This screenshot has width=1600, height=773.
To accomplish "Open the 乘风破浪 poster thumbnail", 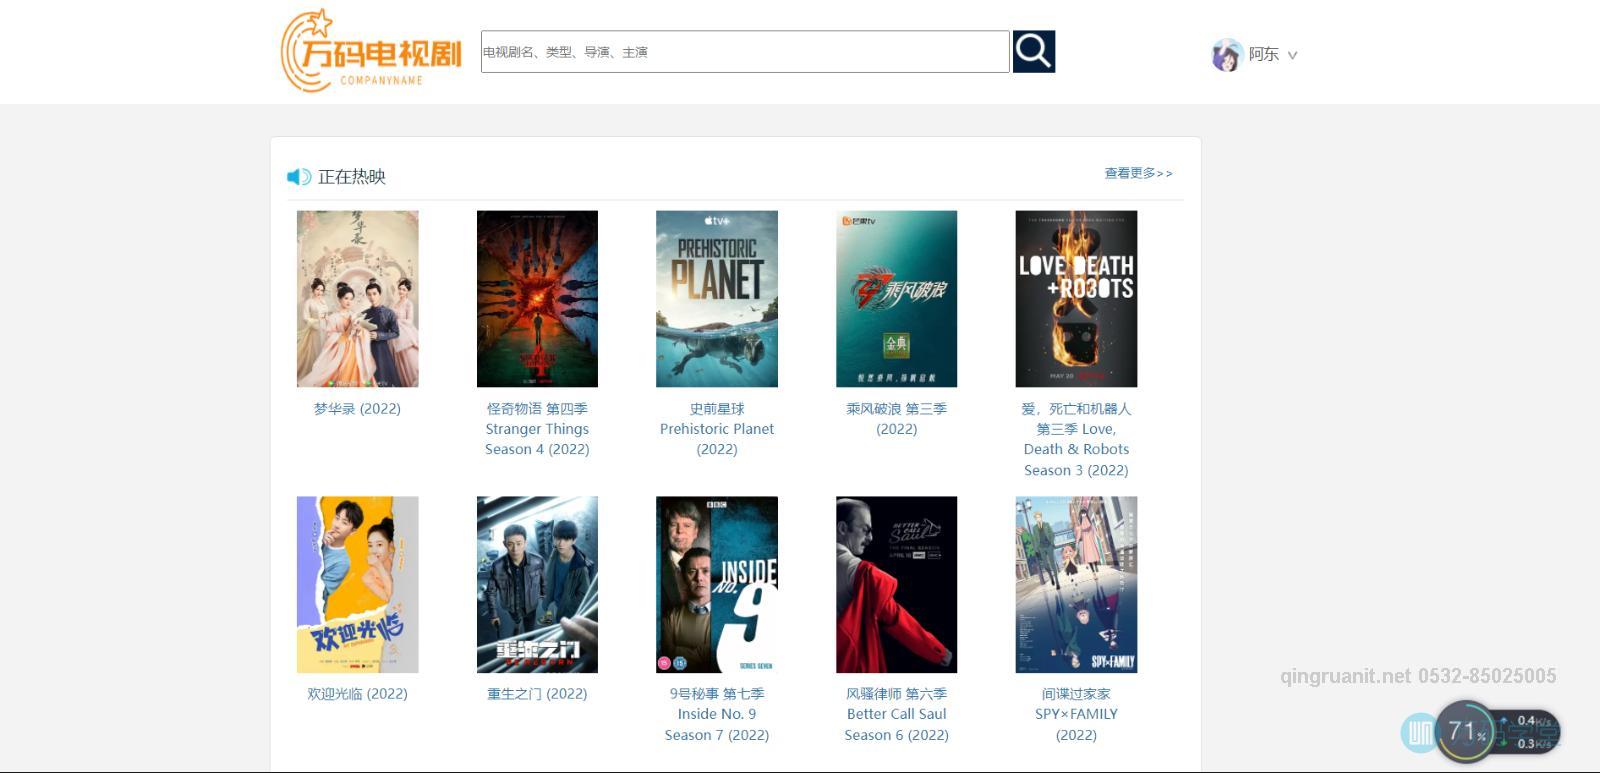I will [x=896, y=299].
